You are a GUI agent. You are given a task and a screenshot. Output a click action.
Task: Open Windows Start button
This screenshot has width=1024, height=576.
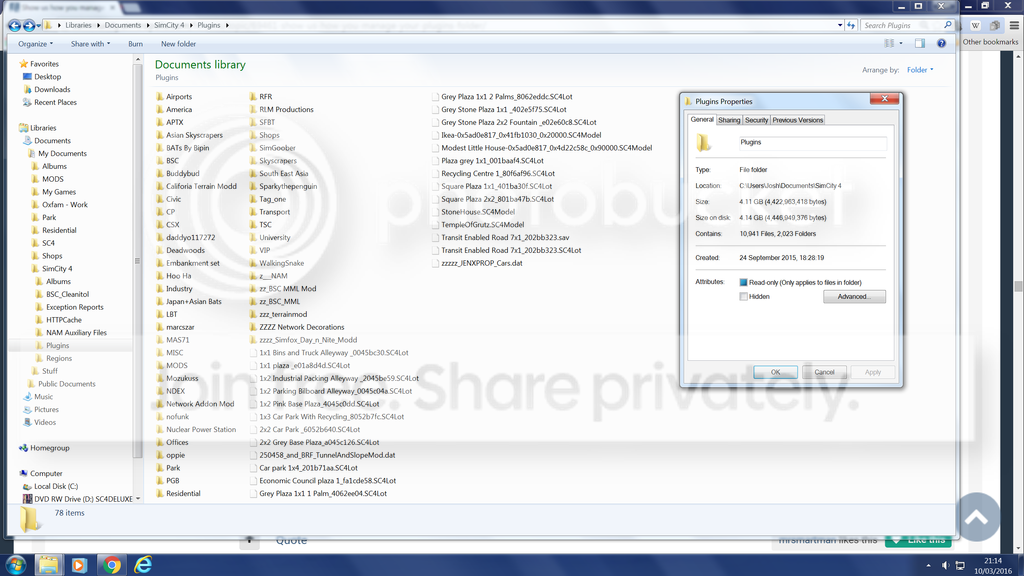coord(16,565)
